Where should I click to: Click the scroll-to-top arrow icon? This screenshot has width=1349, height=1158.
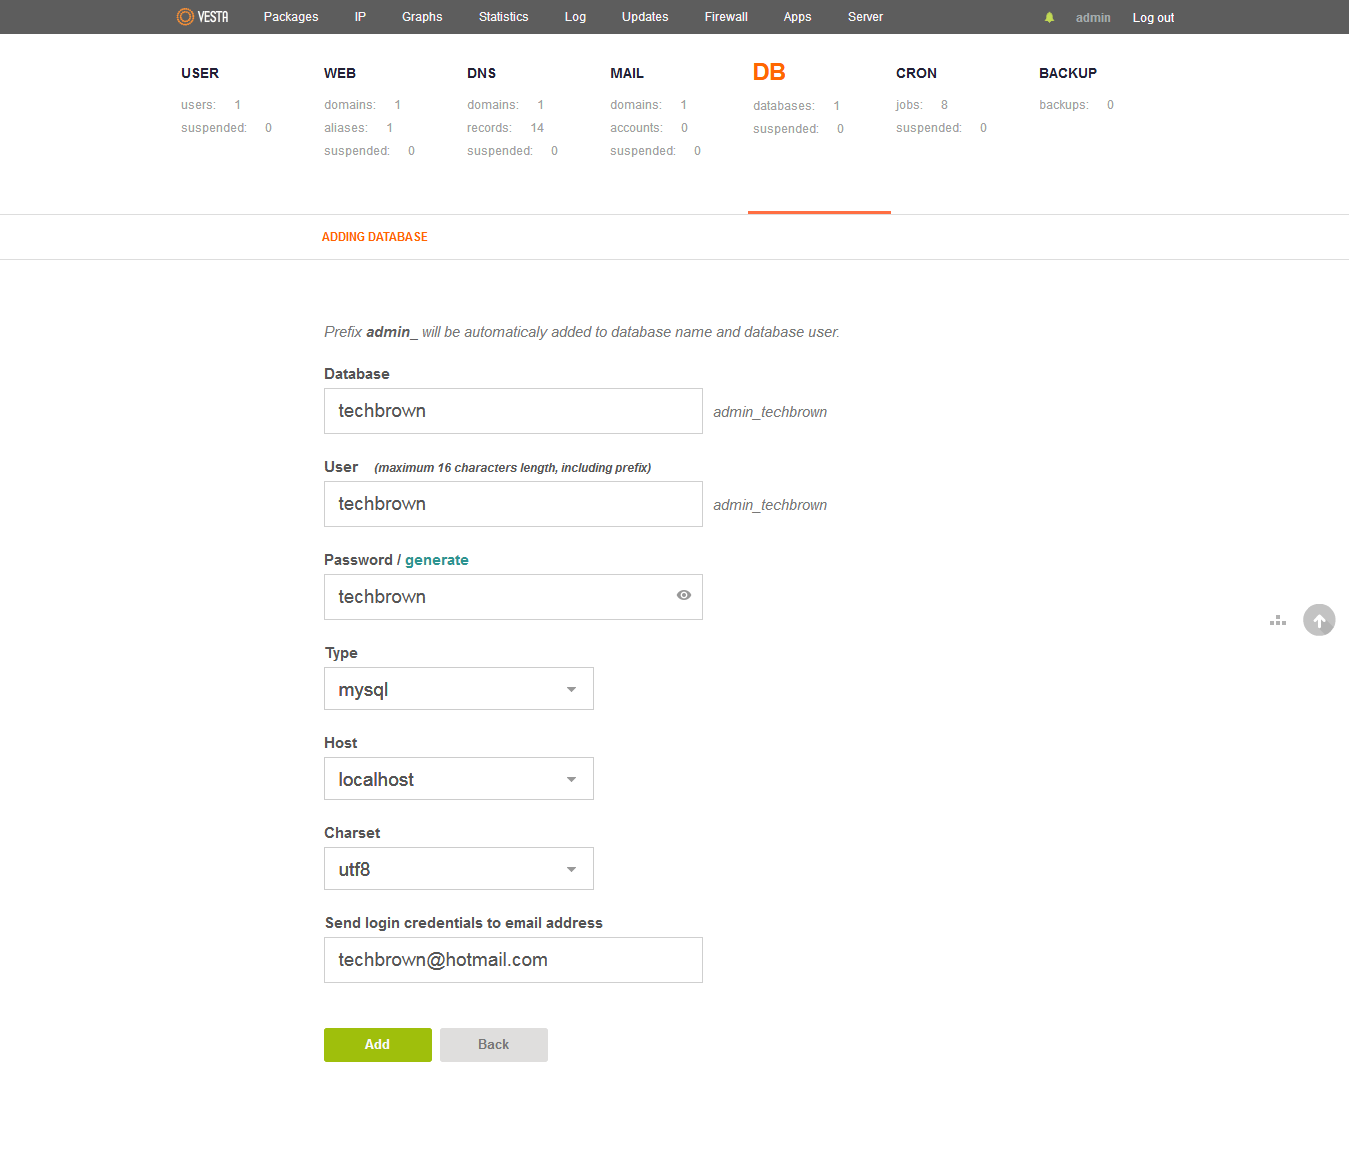pyautogui.click(x=1318, y=620)
